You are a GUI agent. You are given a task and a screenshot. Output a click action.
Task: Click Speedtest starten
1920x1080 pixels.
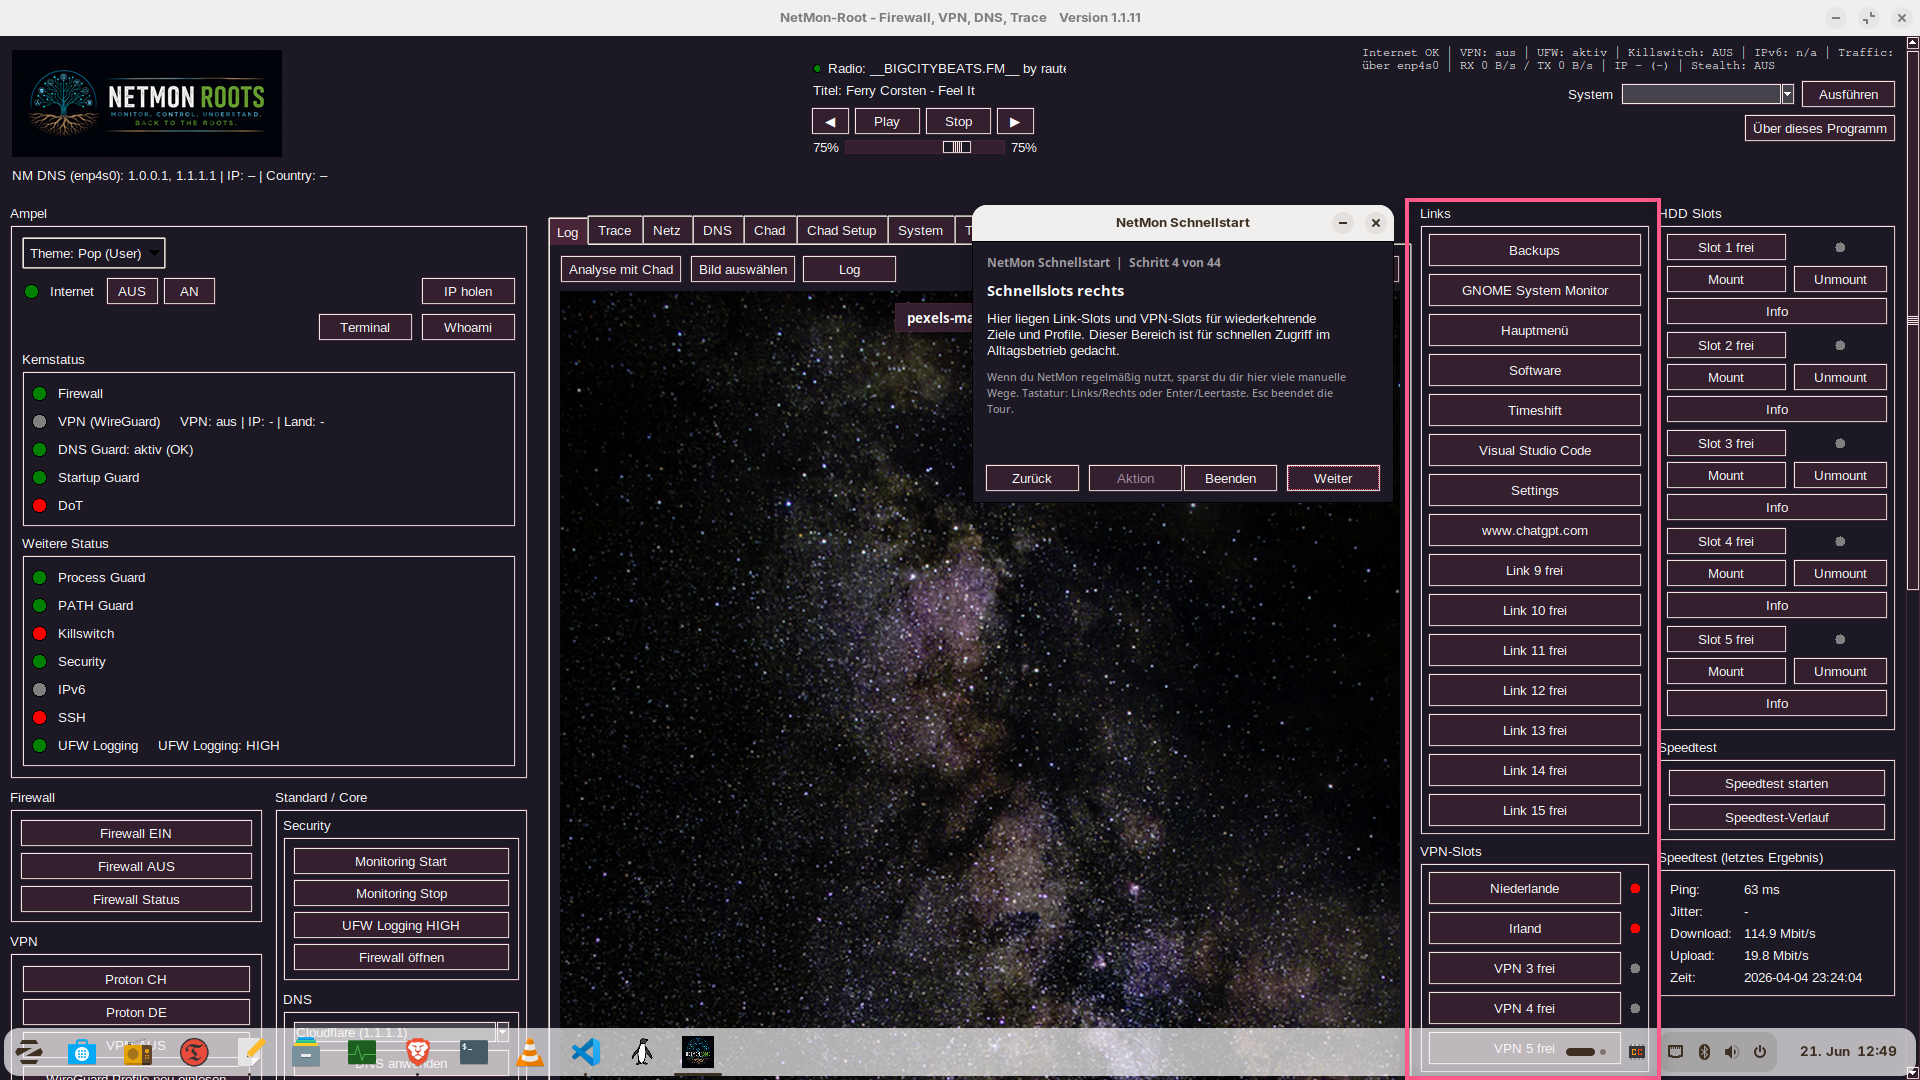point(1776,784)
